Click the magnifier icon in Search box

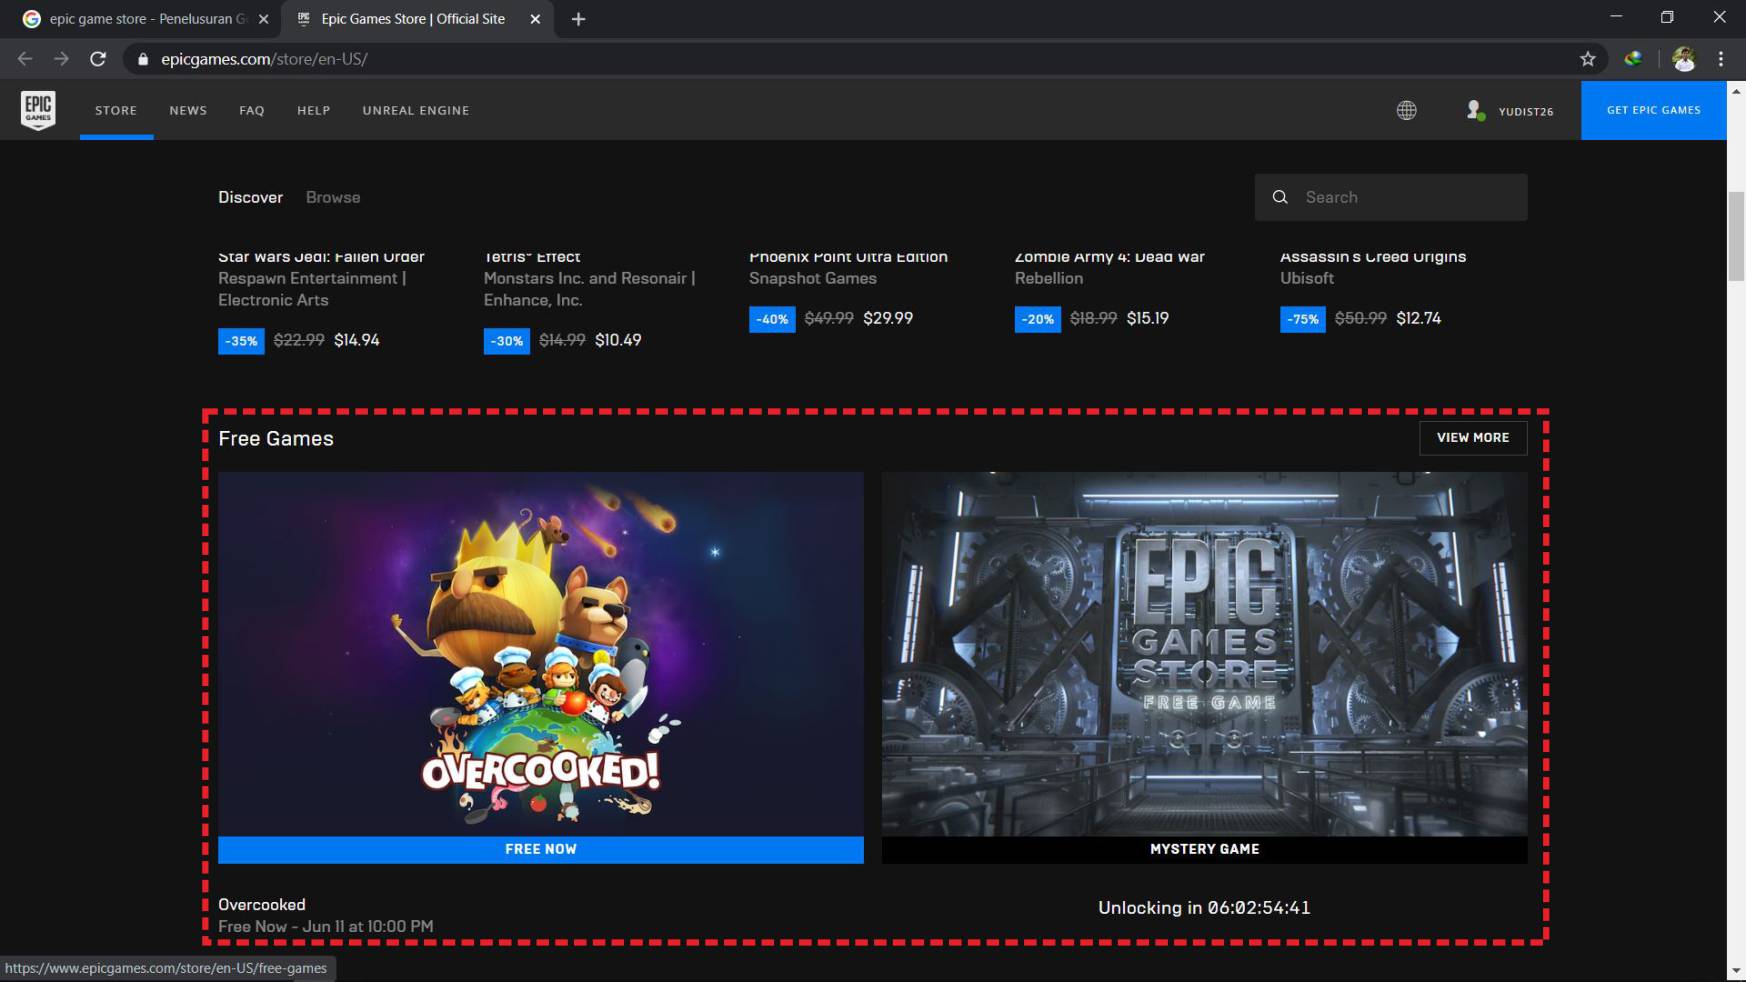pos(1280,198)
